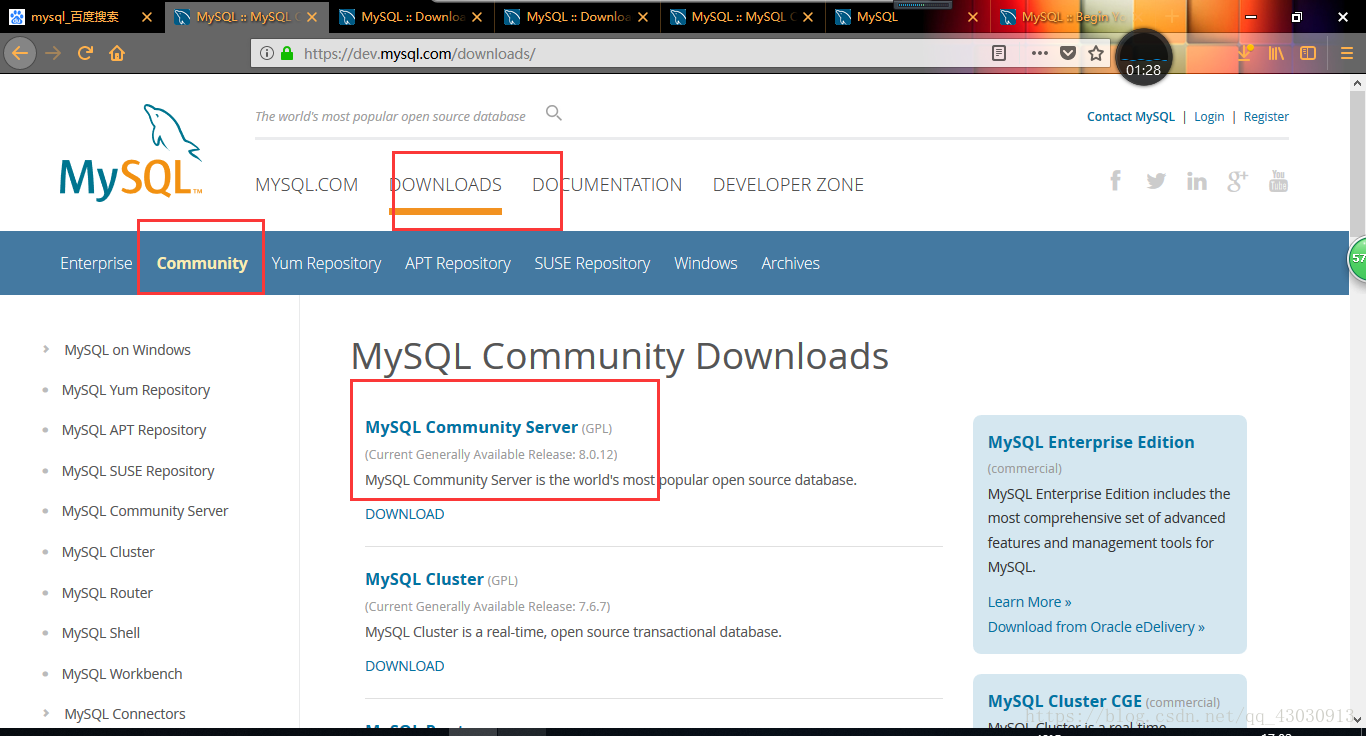The width and height of the screenshot is (1366, 736).
Task: Click the magnifier search icon beside tagline
Action: click(554, 113)
